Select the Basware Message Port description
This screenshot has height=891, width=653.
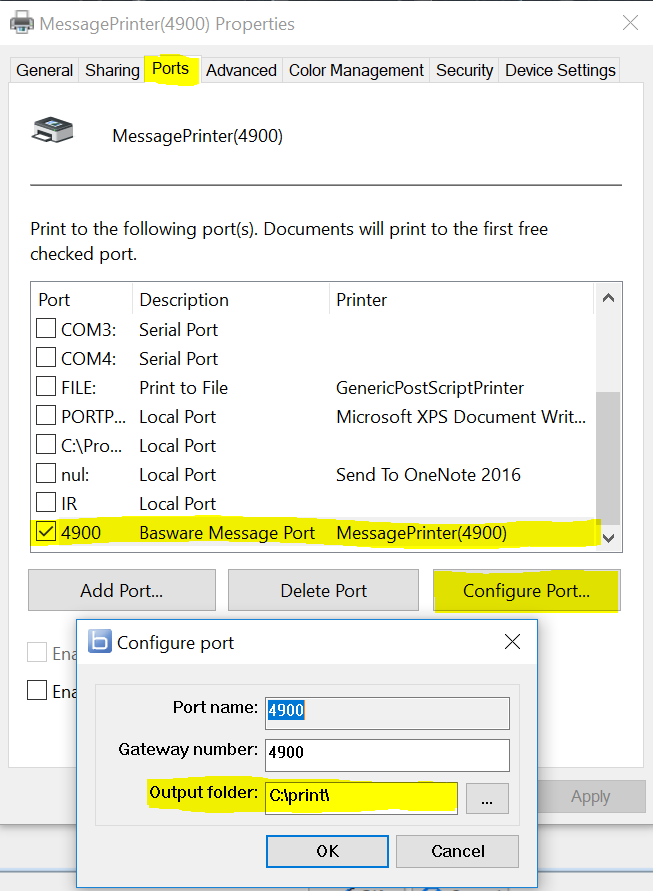point(227,533)
